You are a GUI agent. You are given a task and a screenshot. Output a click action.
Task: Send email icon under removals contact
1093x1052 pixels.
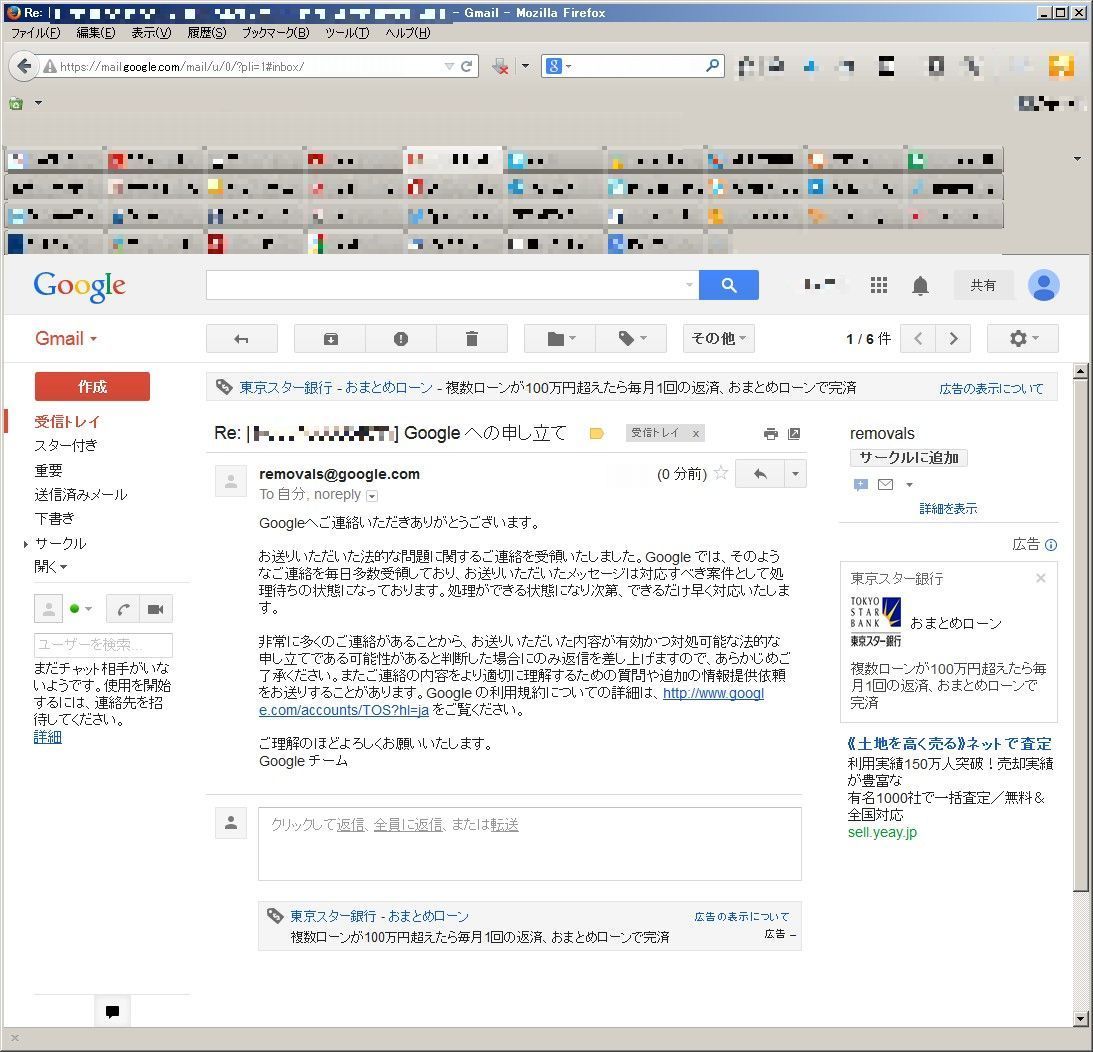click(885, 485)
